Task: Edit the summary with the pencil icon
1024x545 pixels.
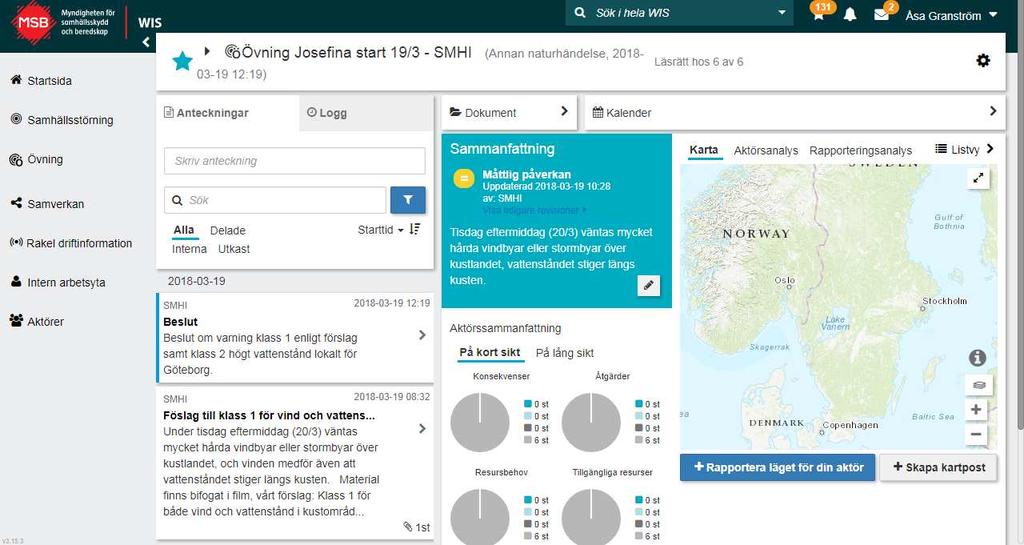Action: 648,285
